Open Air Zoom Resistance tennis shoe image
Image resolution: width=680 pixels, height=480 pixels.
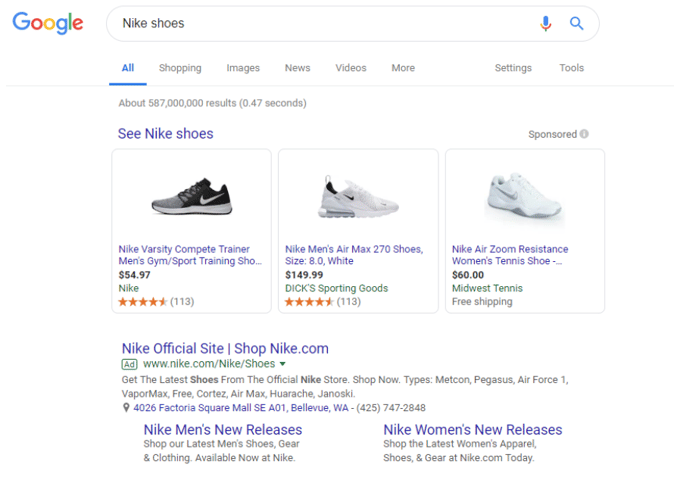pyautogui.click(x=524, y=197)
